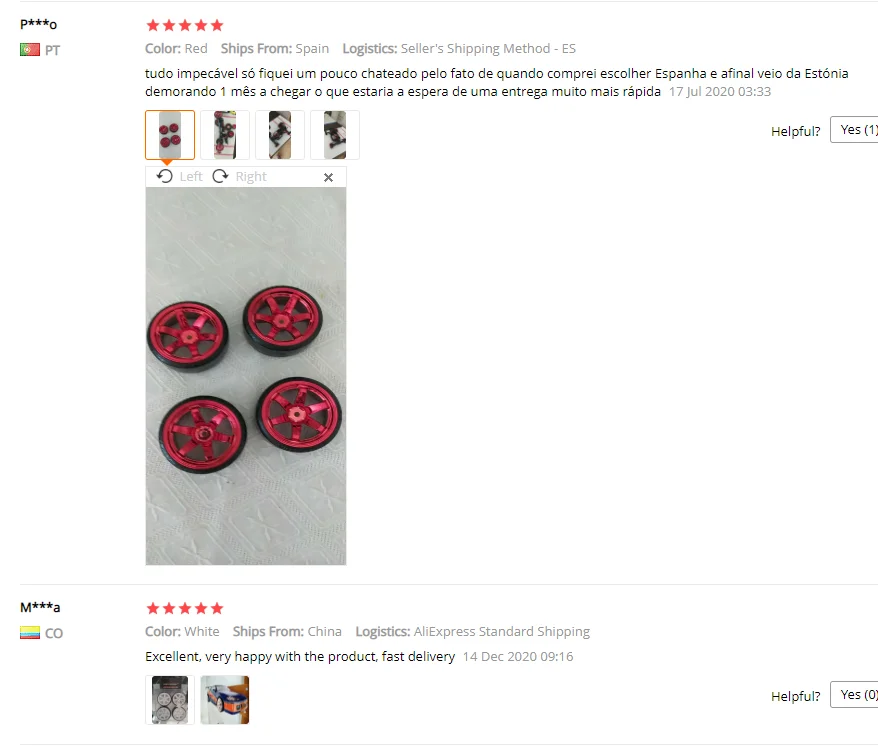Viewport: 878px width, 746px height.
Task: Open second review photo thumbnail
Action: 225,135
